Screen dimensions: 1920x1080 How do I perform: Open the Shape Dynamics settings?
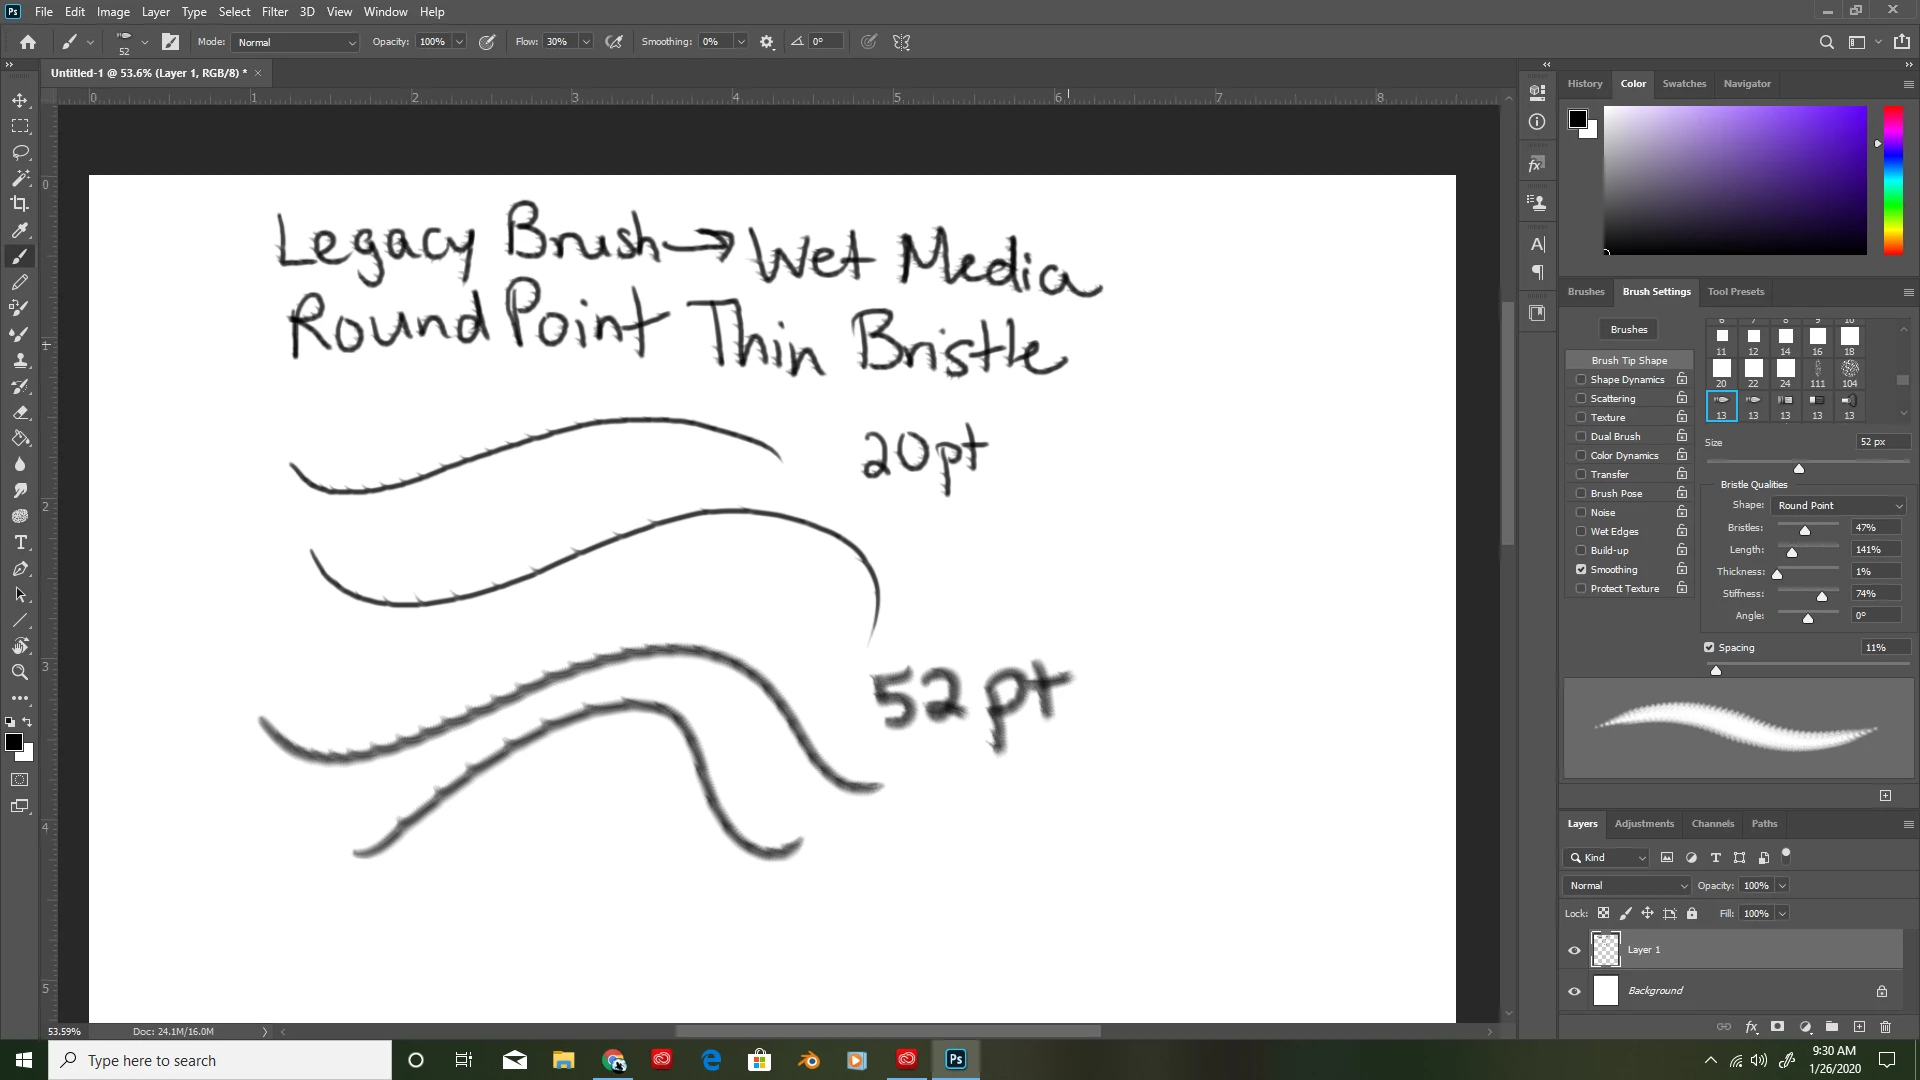pos(1627,380)
